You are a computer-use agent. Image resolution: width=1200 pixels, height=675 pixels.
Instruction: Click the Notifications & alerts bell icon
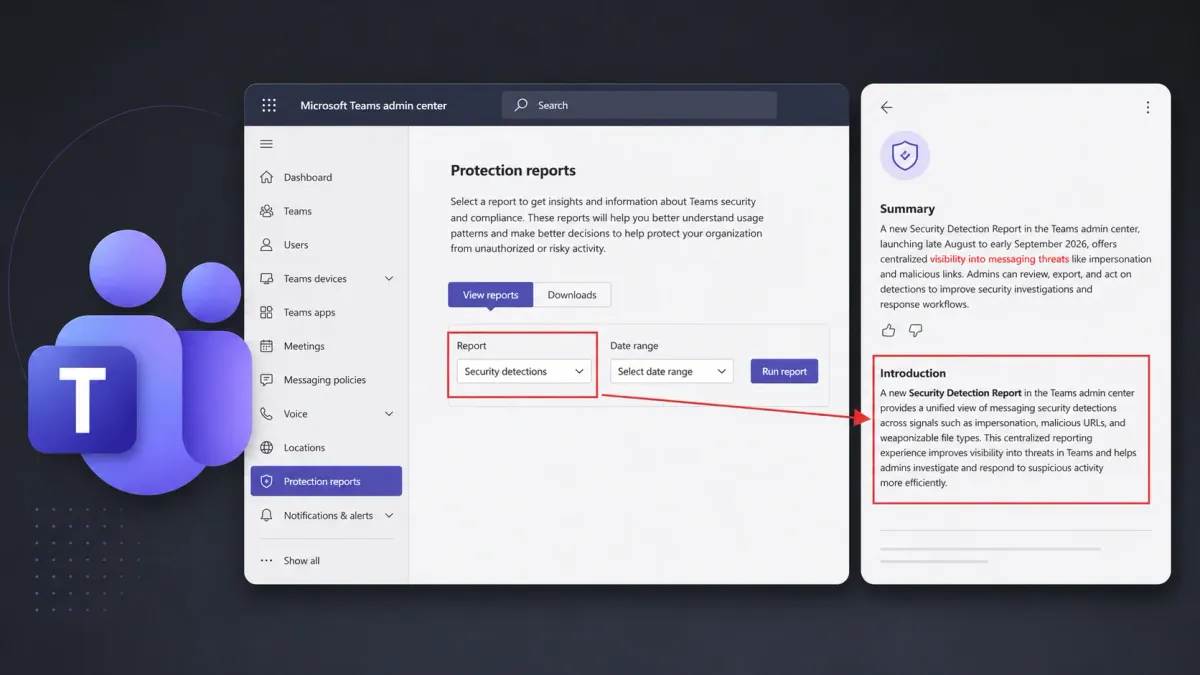click(266, 515)
